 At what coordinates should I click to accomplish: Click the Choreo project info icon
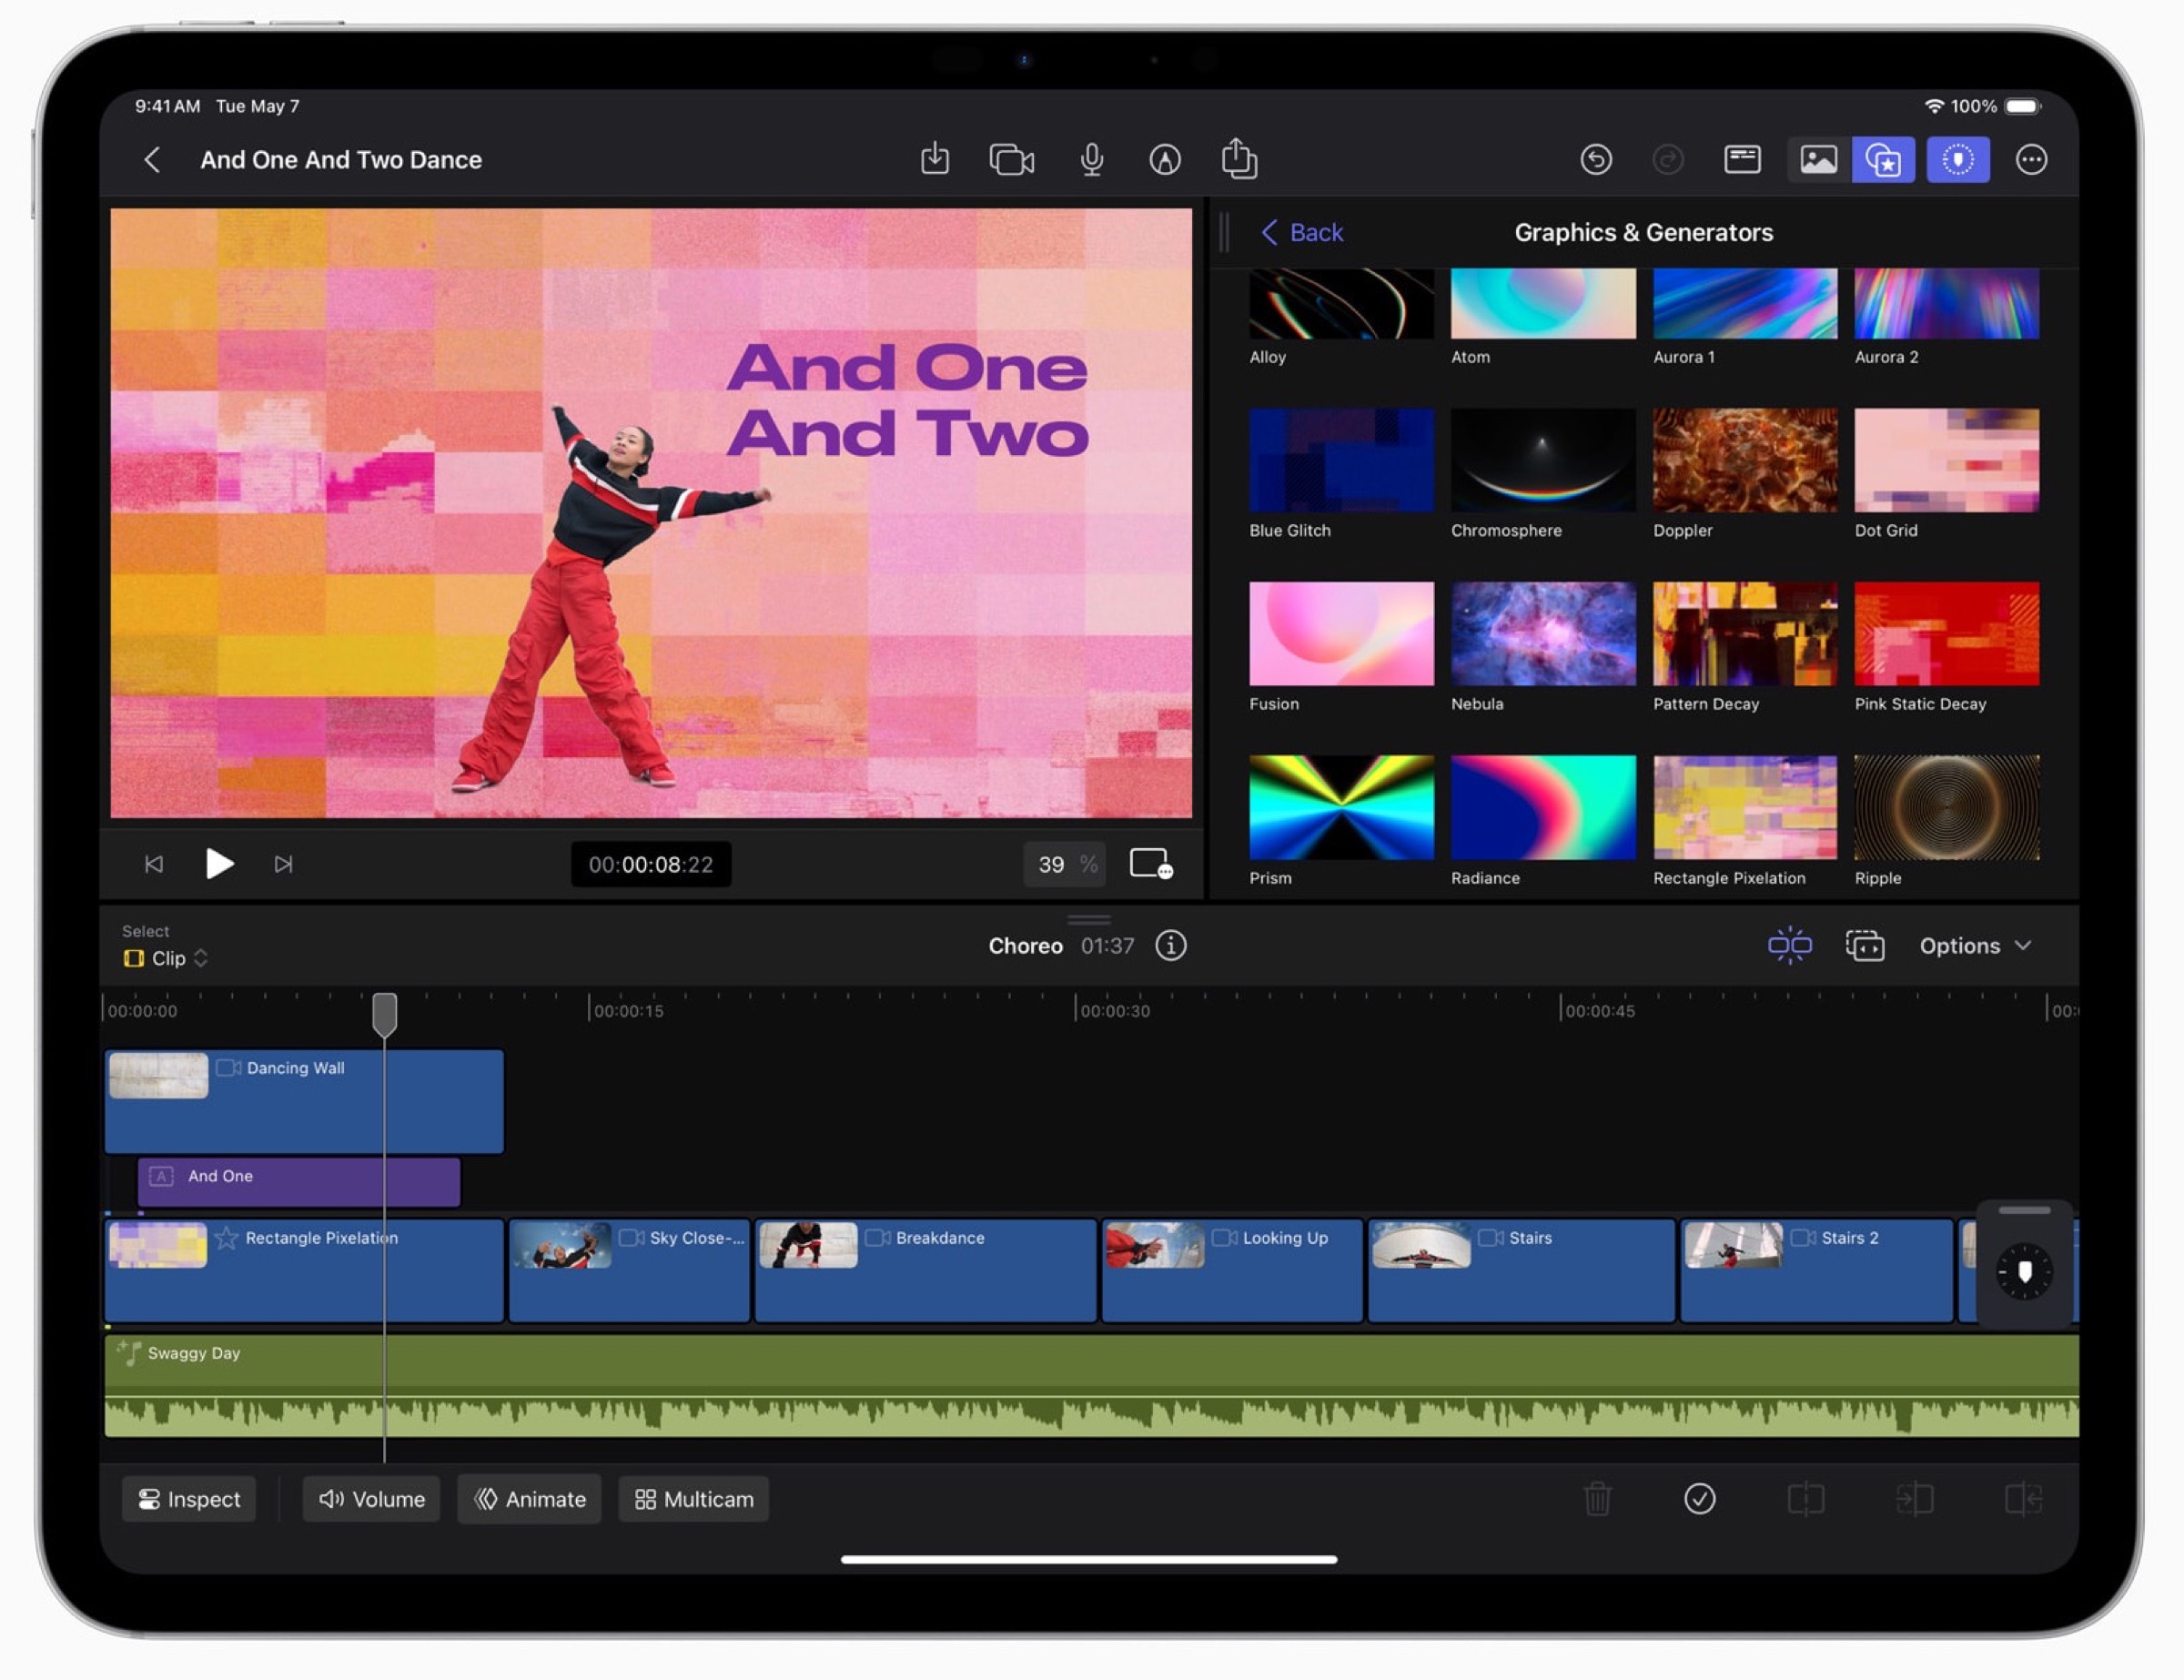click(1170, 945)
